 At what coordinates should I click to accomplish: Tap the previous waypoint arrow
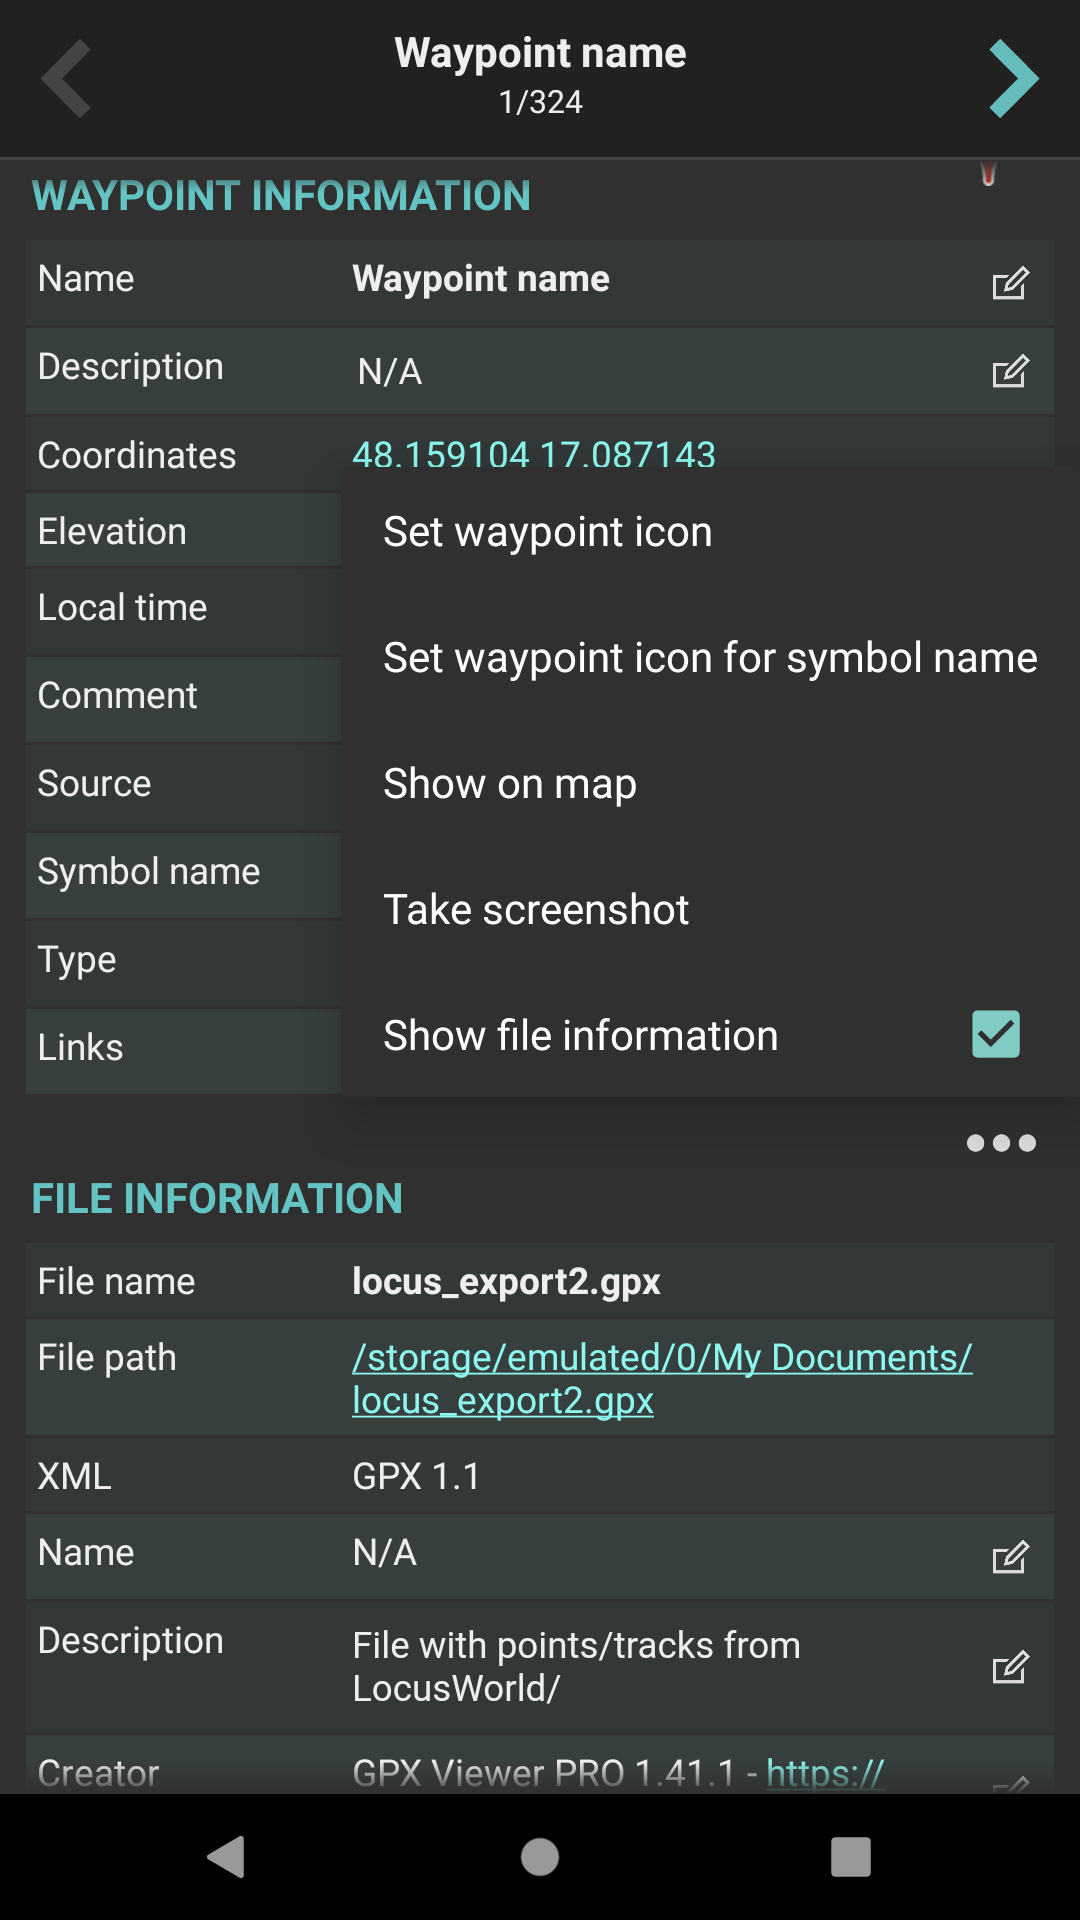67,79
